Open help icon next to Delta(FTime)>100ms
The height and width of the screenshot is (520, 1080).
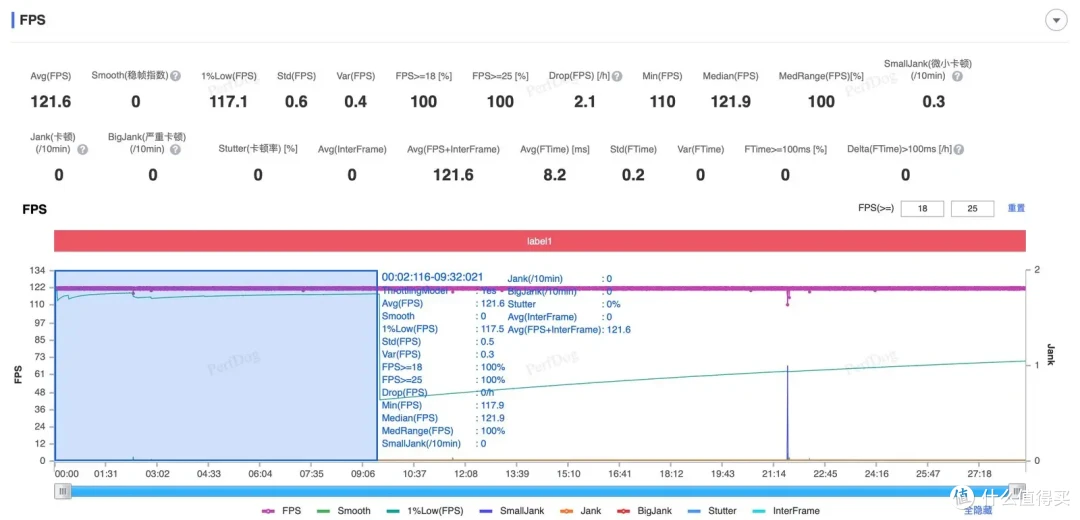click(x=959, y=149)
